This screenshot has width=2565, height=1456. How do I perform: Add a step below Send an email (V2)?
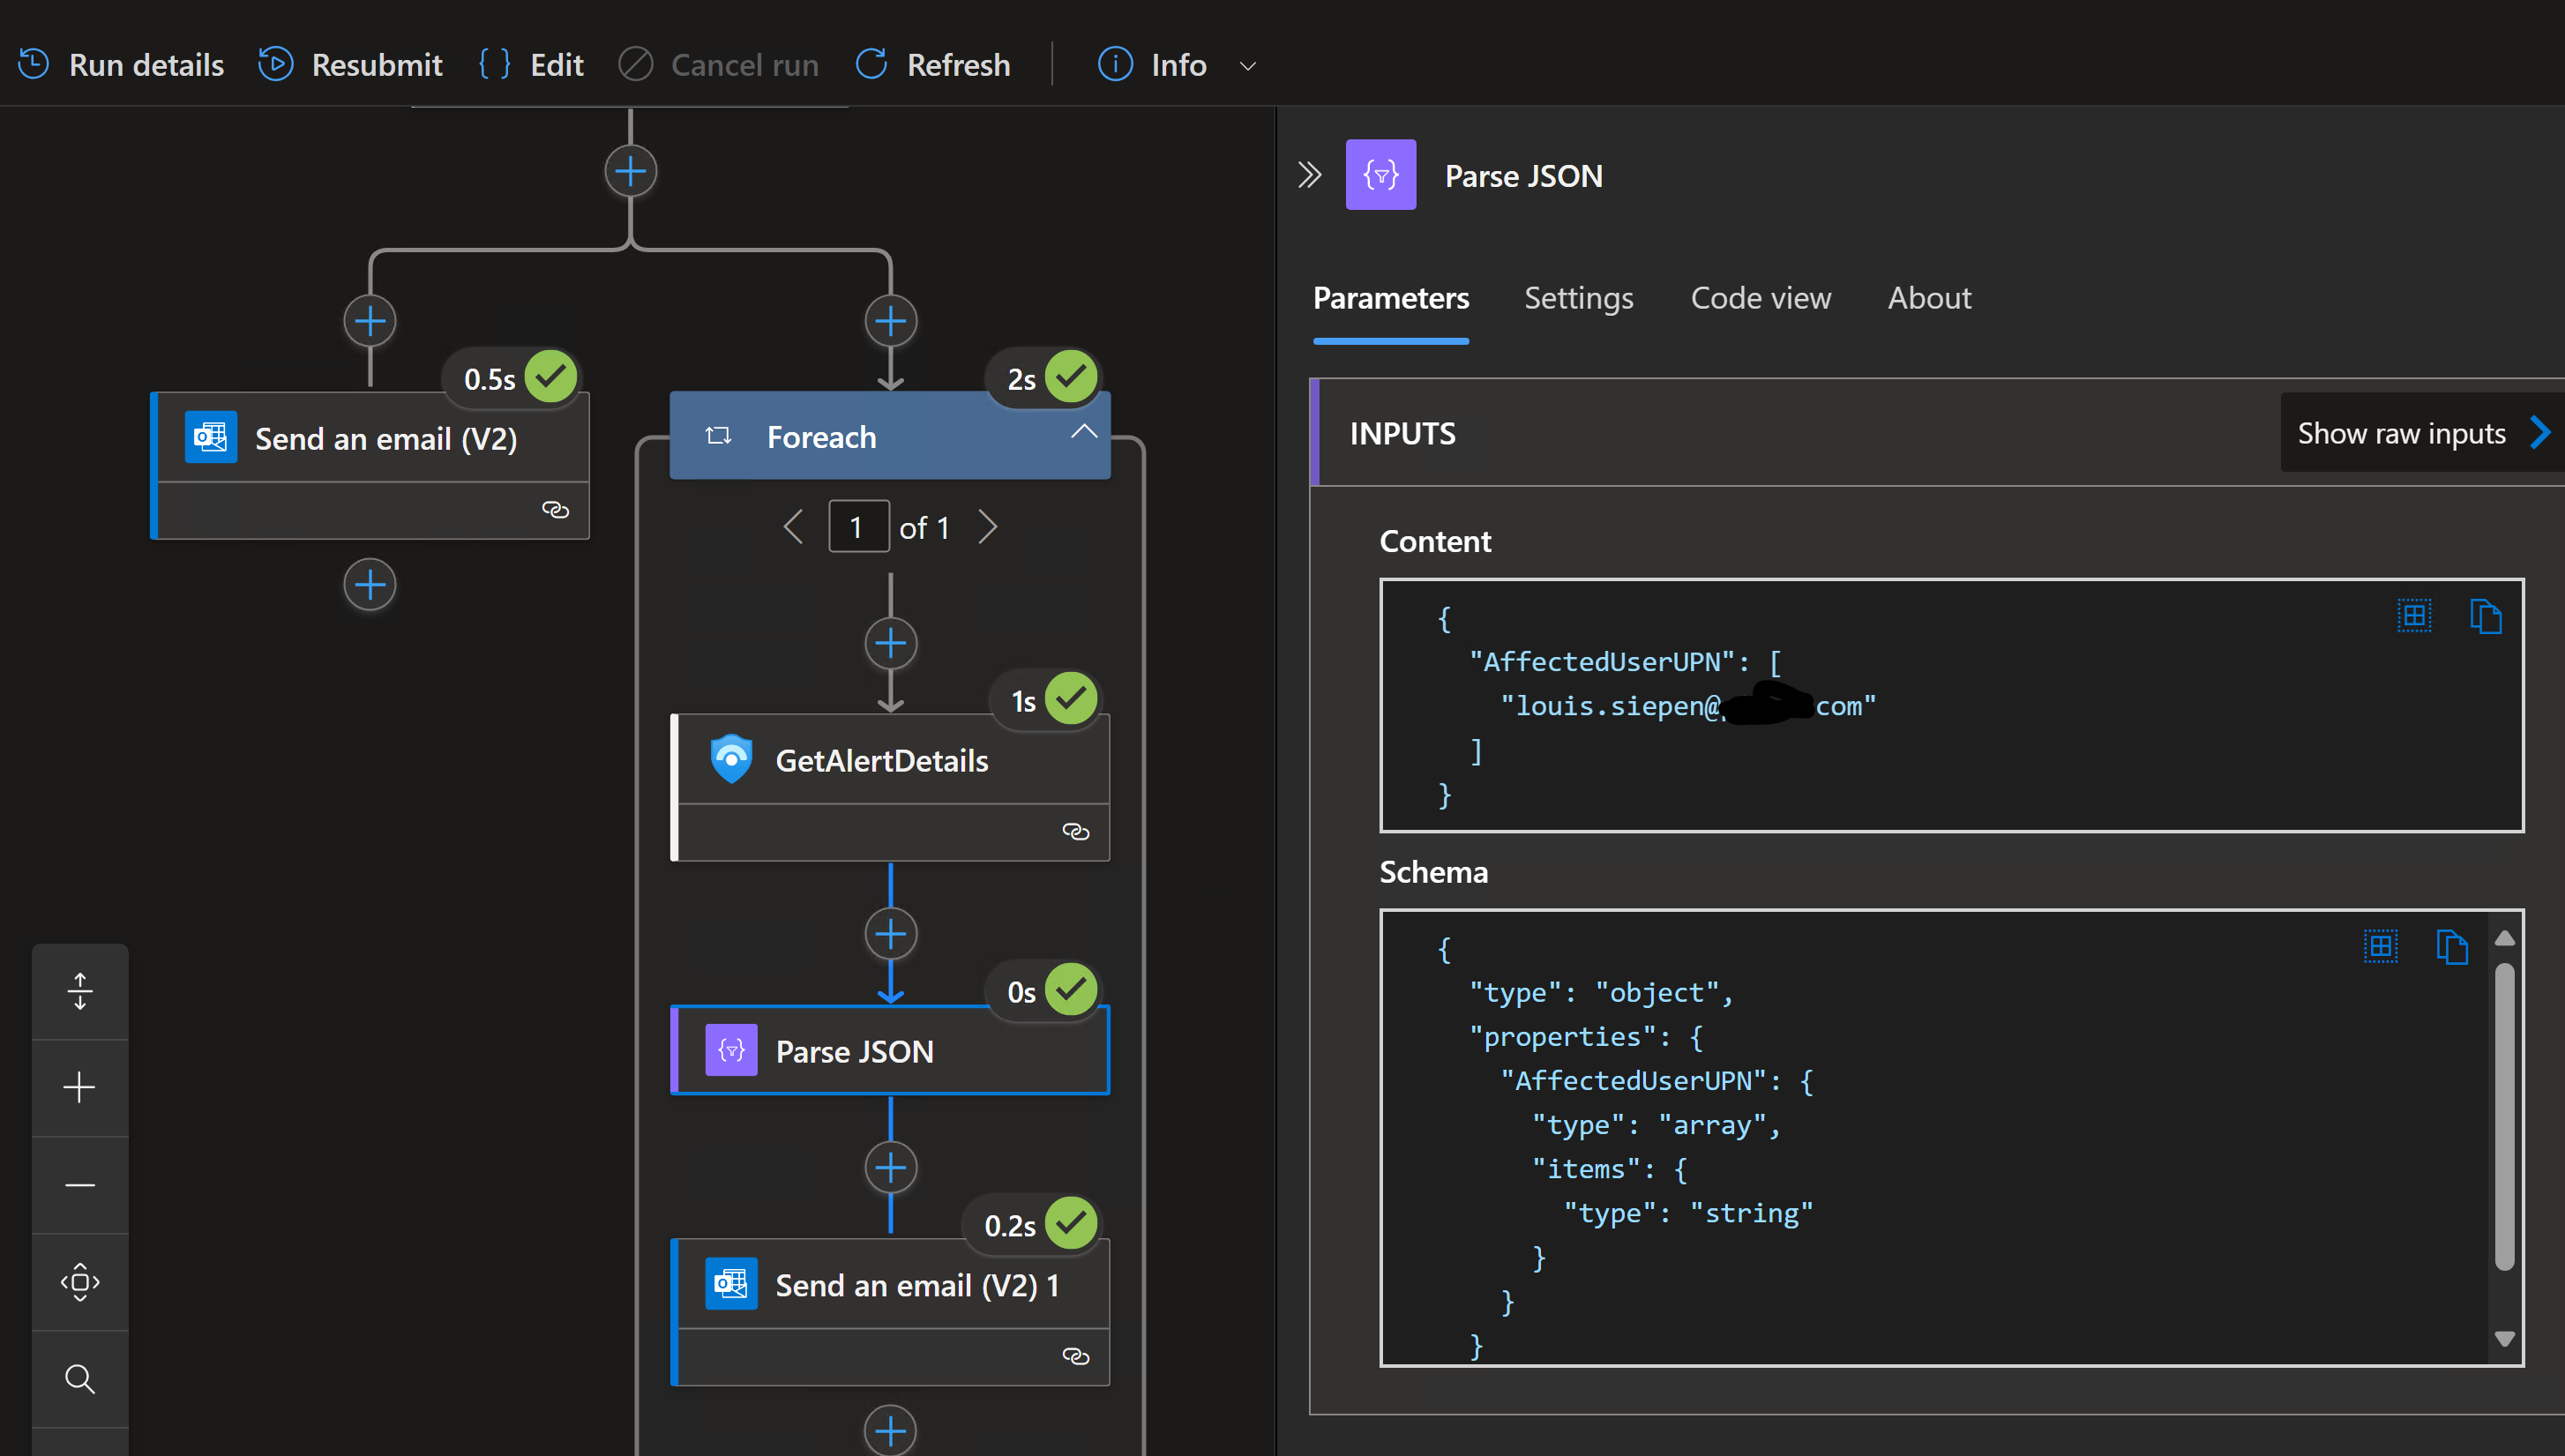370,585
